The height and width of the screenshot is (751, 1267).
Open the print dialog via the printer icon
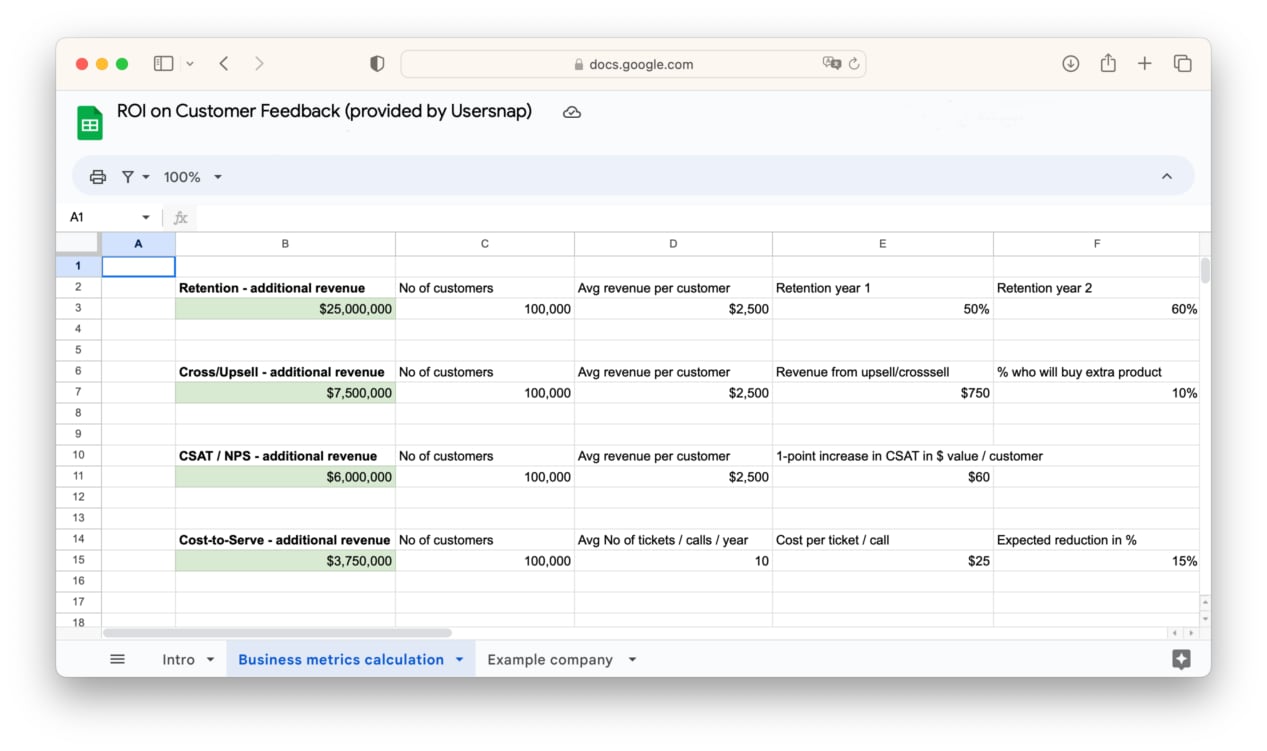pos(97,176)
